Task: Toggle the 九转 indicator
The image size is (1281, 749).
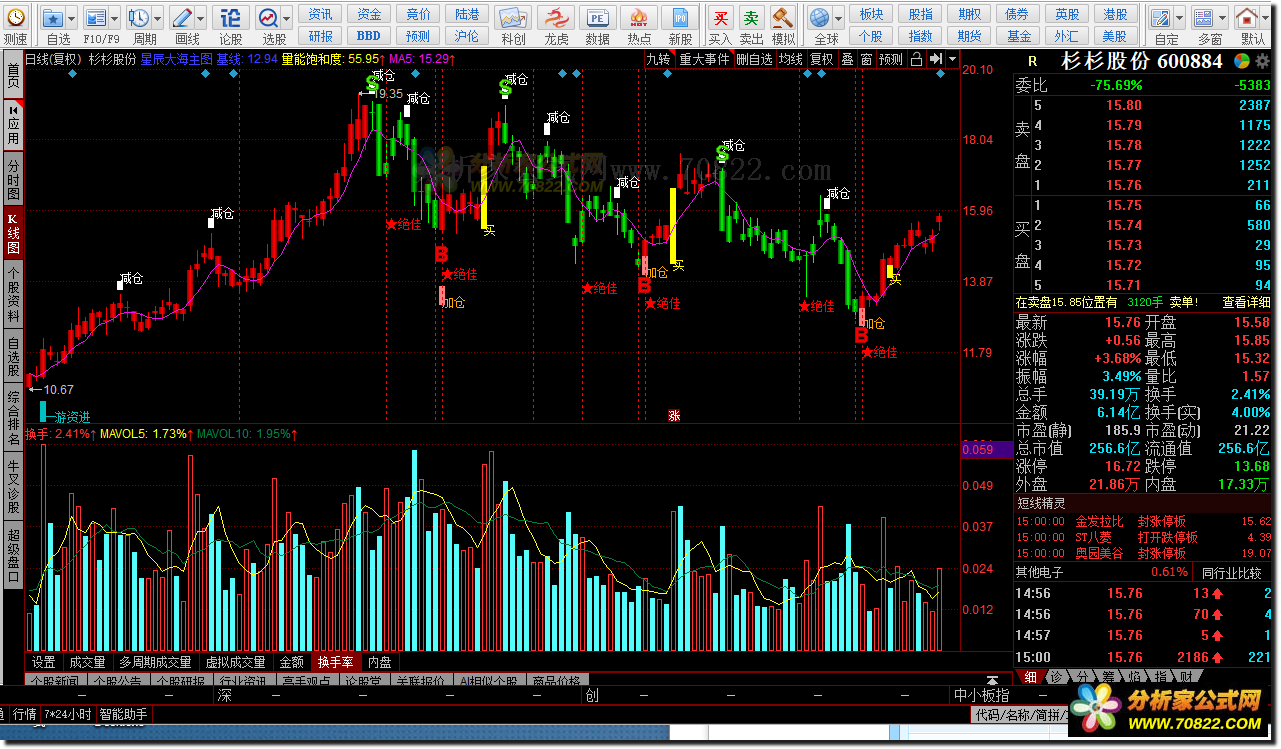Action: click(x=659, y=59)
